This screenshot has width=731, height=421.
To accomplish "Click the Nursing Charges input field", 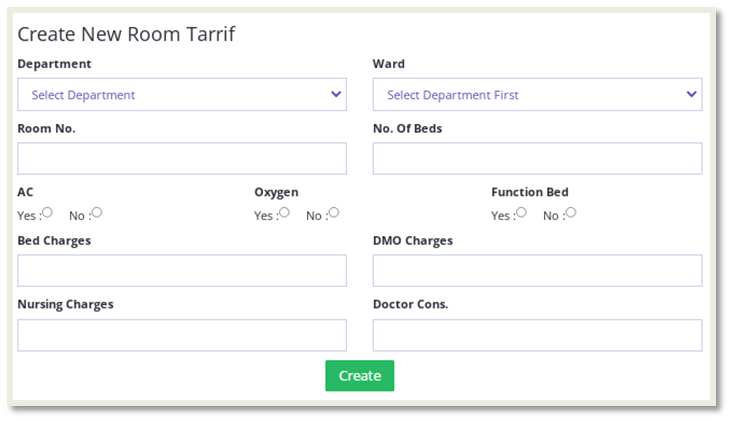I will pyautogui.click(x=181, y=335).
